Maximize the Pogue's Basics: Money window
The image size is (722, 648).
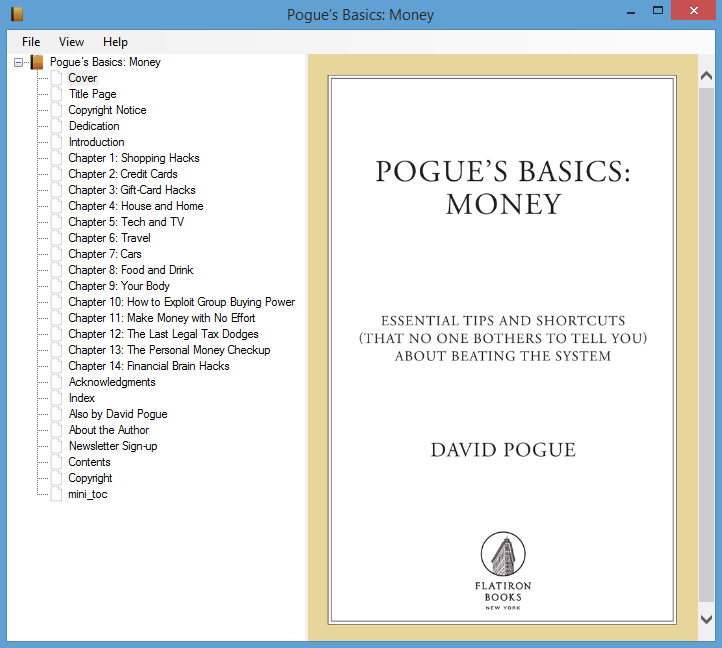(x=658, y=11)
